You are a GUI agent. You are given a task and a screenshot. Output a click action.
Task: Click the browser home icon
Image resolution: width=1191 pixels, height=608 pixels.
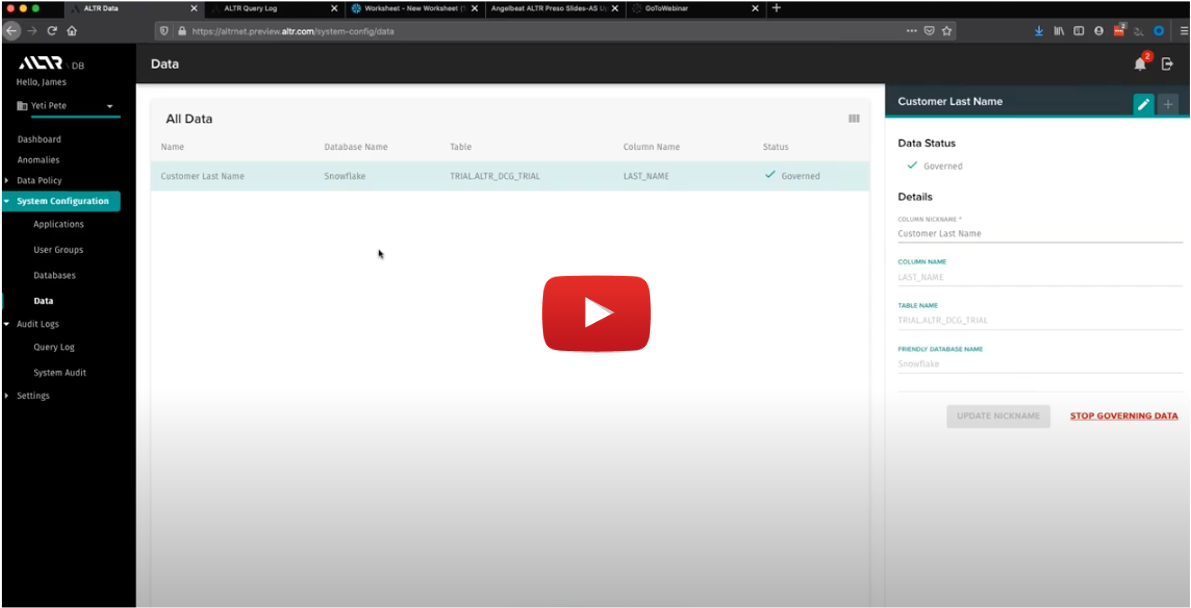71,31
